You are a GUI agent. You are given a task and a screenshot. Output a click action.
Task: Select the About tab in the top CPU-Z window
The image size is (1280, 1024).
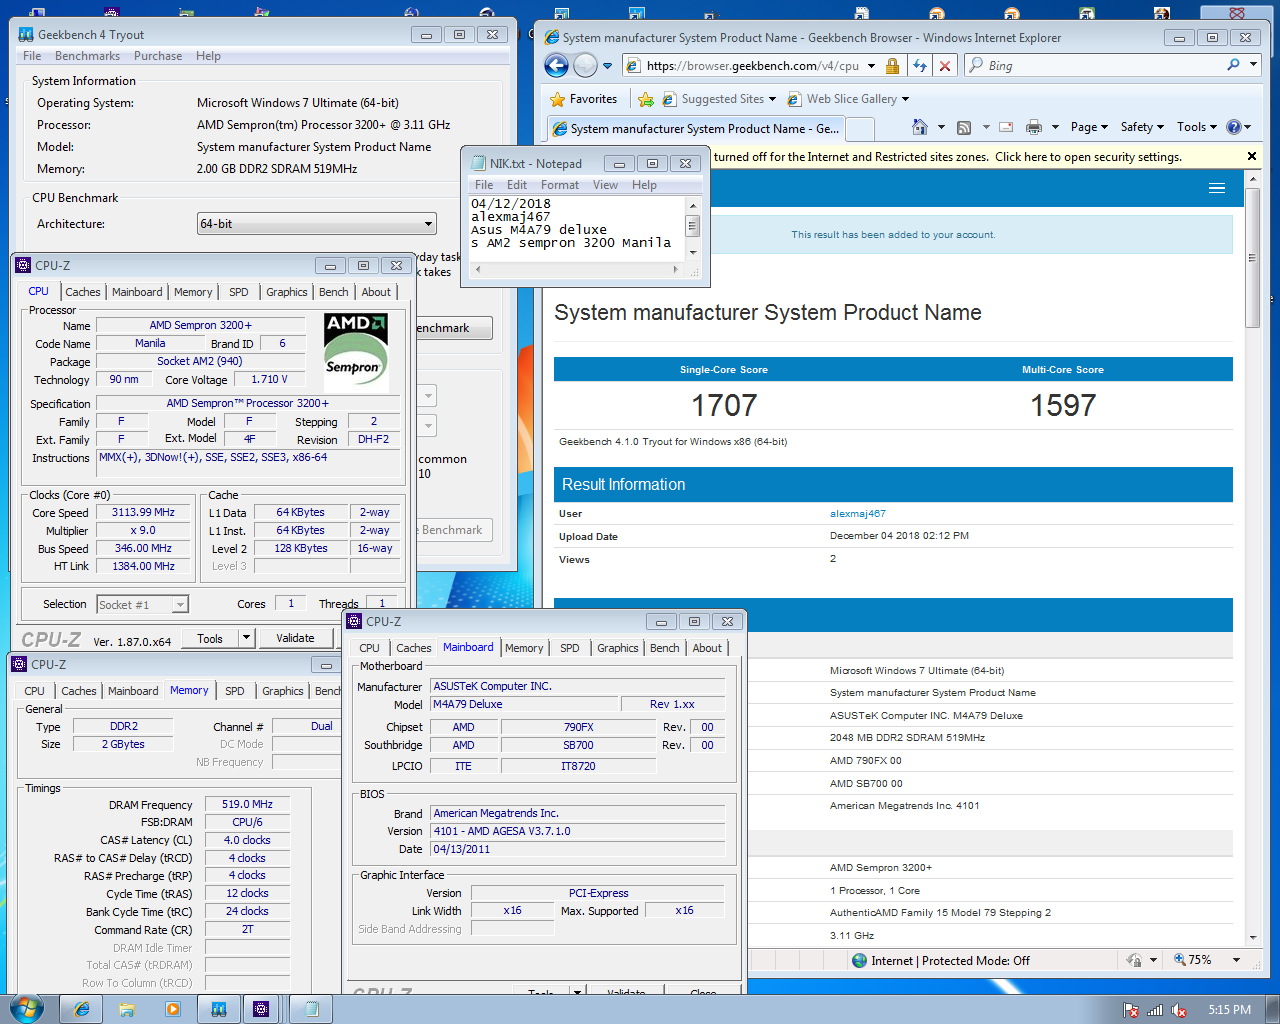[x=376, y=292]
